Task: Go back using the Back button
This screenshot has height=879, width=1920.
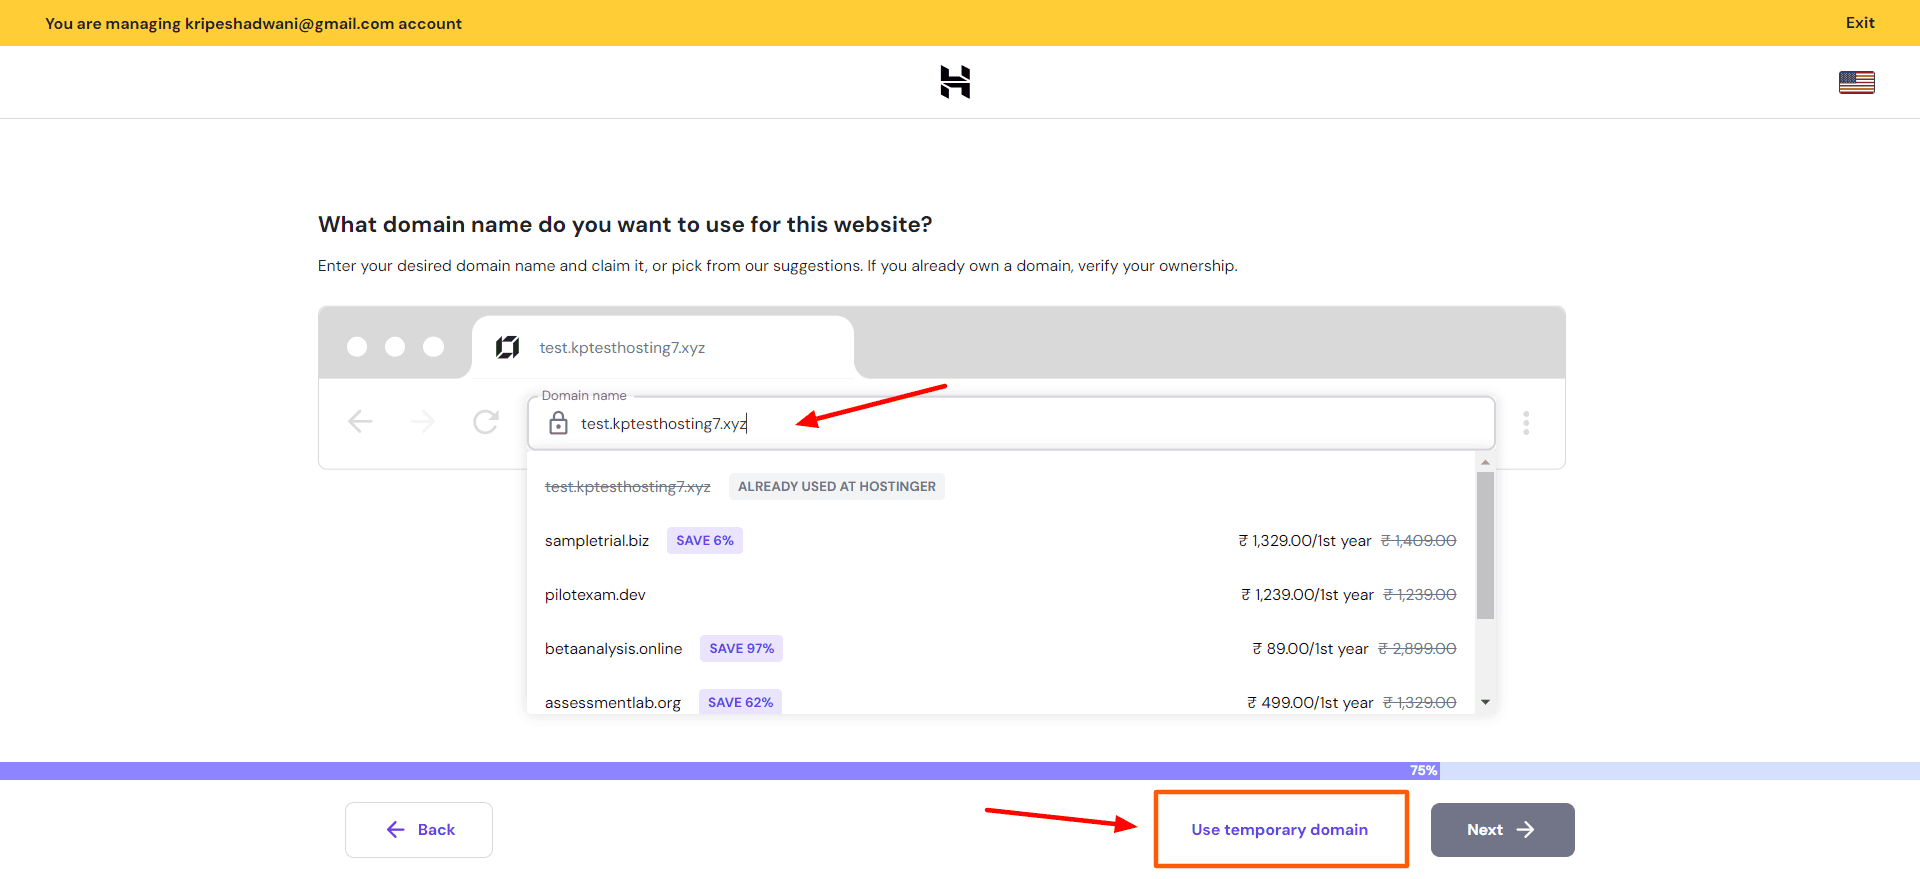Action: click(x=419, y=830)
